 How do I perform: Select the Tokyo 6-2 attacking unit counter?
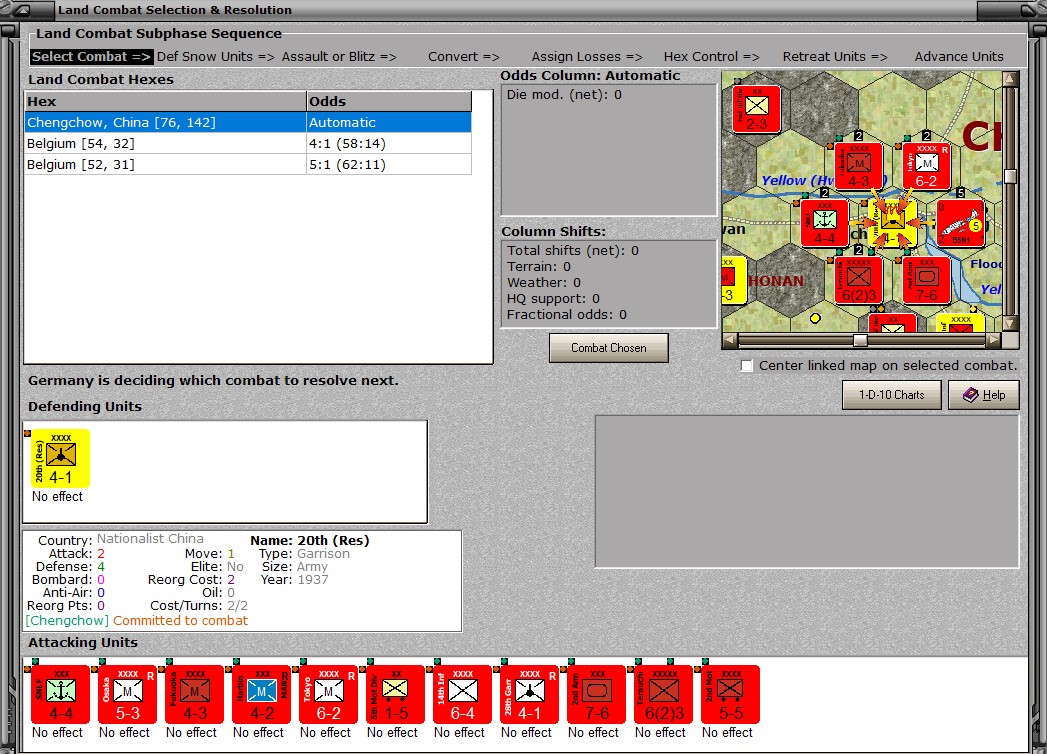click(x=328, y=694)
